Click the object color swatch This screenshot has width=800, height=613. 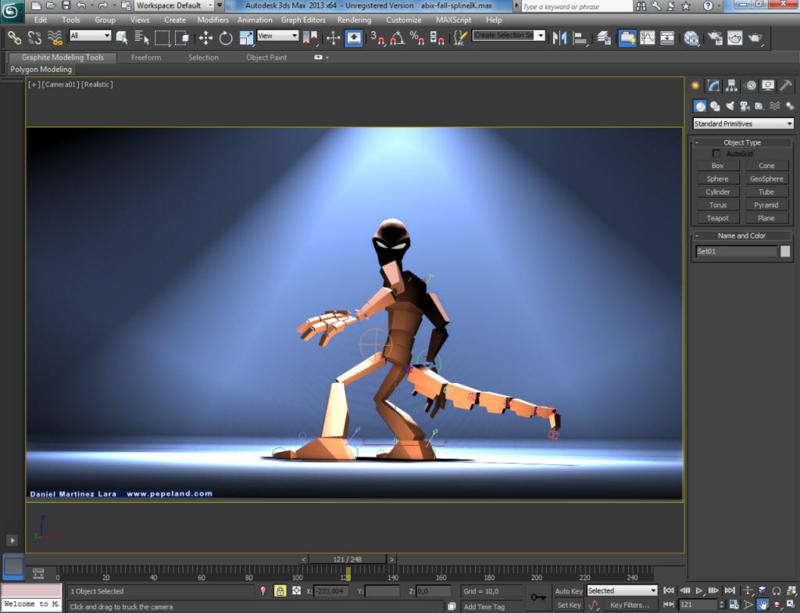pos(785,252)
